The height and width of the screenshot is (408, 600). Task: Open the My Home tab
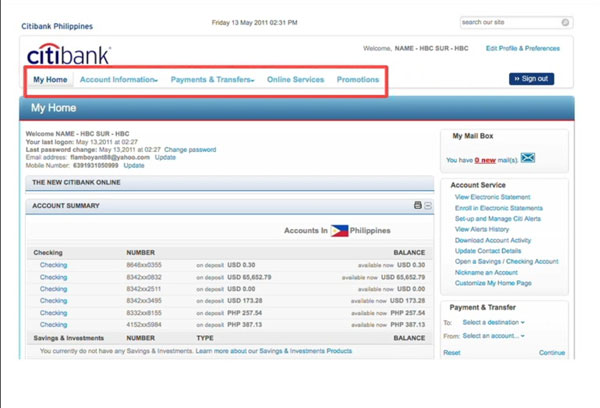click(50, 80)
